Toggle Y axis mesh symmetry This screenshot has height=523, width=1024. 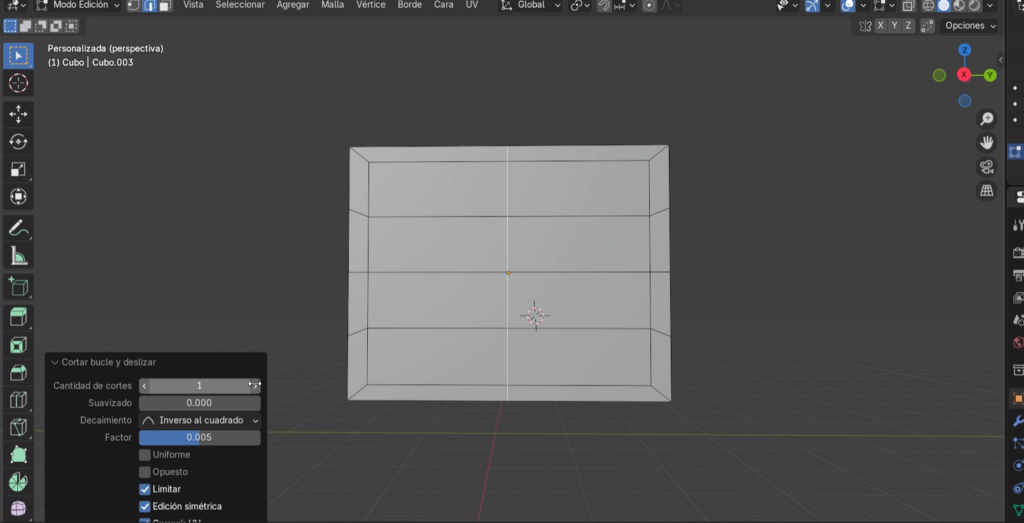pyautogui.click(x=894, y=25)
